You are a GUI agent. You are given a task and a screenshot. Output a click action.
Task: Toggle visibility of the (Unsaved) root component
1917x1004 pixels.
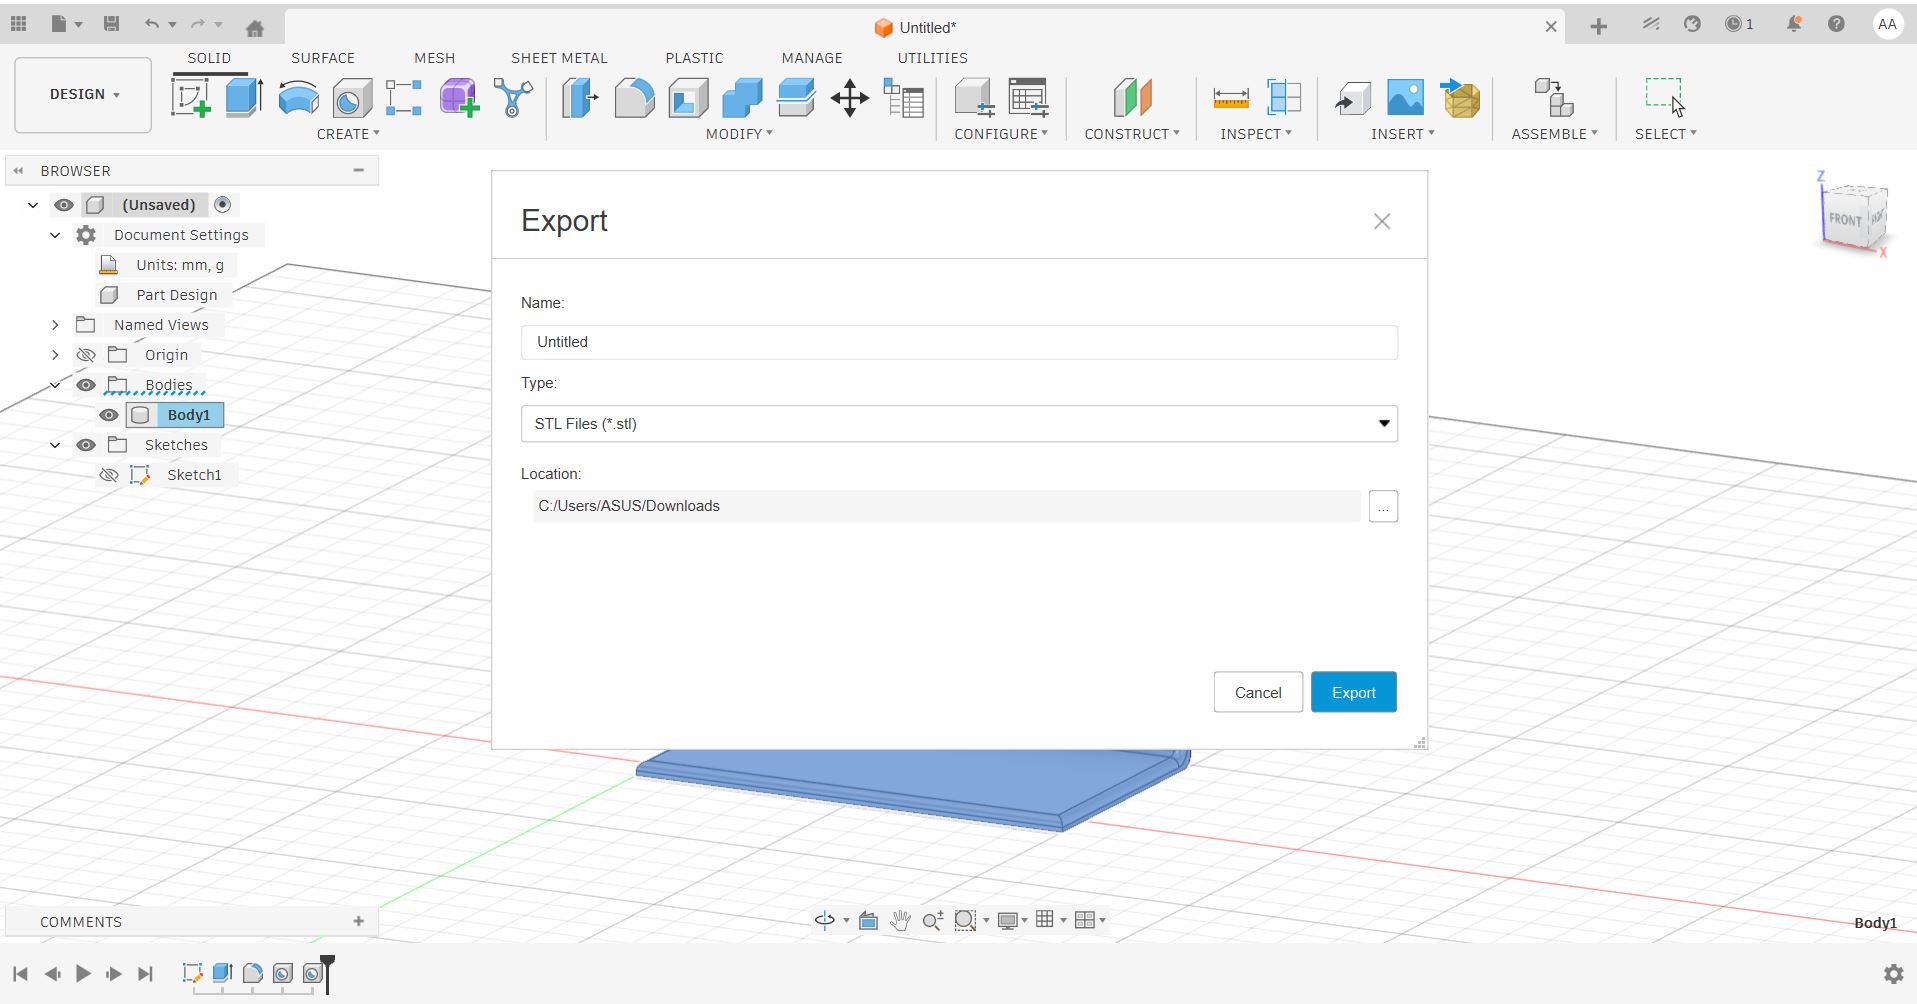pyautogui.click(x=64, y=205)
